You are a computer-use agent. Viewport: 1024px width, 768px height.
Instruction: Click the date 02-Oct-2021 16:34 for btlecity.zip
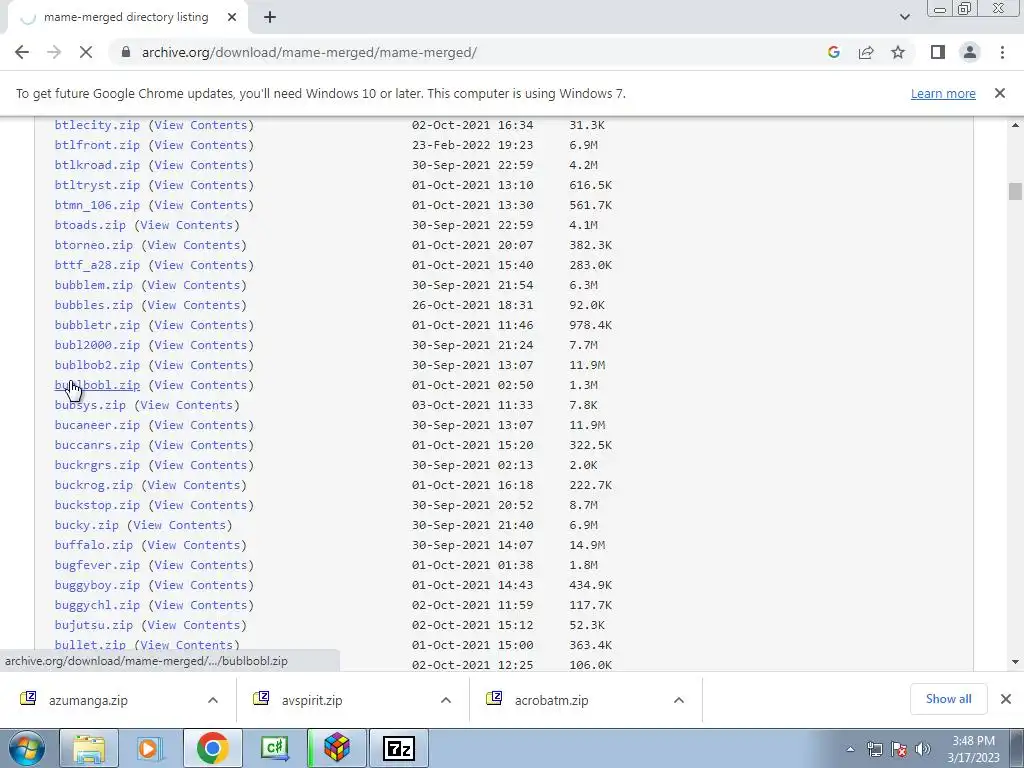pyautogui.click(x=472, y=125)
